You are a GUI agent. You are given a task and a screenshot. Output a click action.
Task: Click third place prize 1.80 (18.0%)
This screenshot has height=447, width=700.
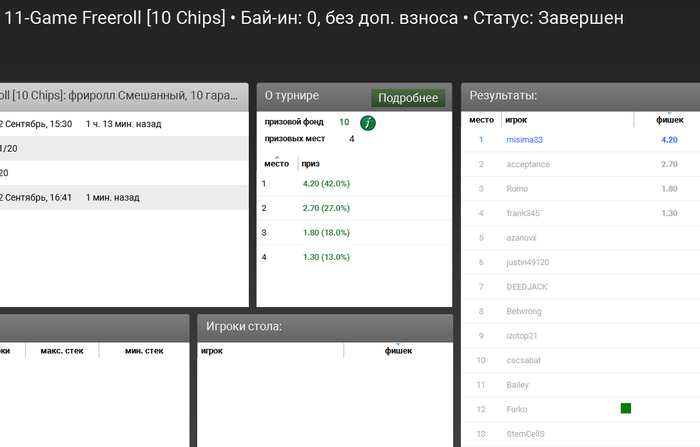pos(326,233)
